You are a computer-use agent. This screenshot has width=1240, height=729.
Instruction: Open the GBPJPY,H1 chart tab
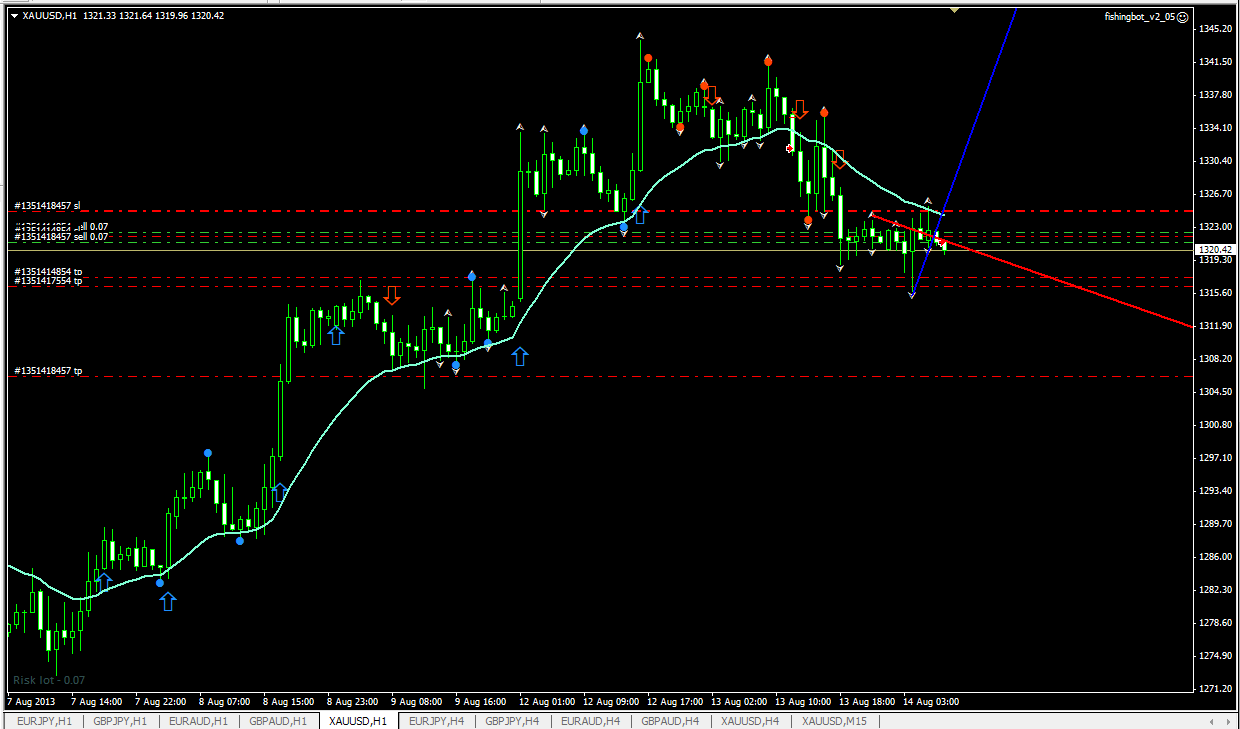(122, 721)
